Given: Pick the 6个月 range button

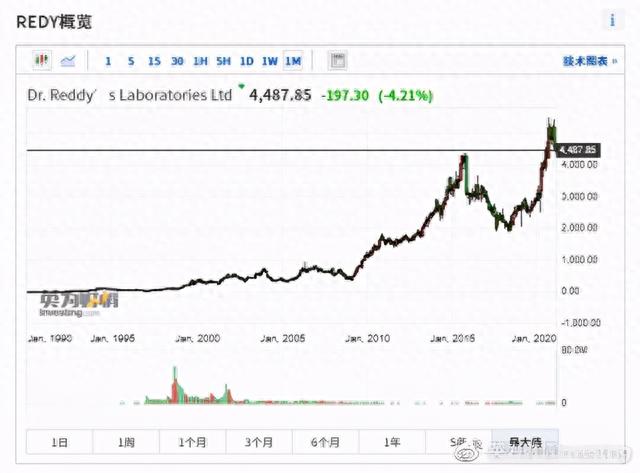Looking at the screenshot, I should point(326,441).
